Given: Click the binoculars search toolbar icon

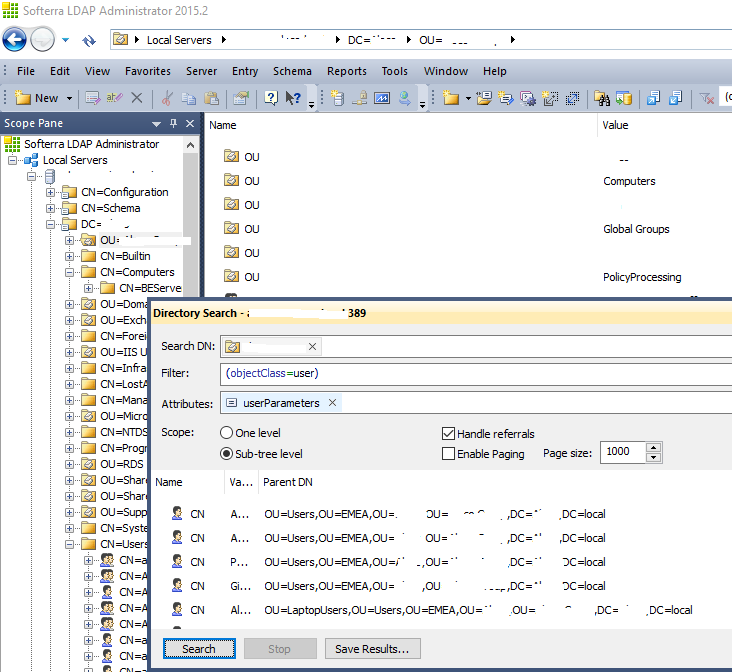Looking at the screenshot, I should pos(602,98).
